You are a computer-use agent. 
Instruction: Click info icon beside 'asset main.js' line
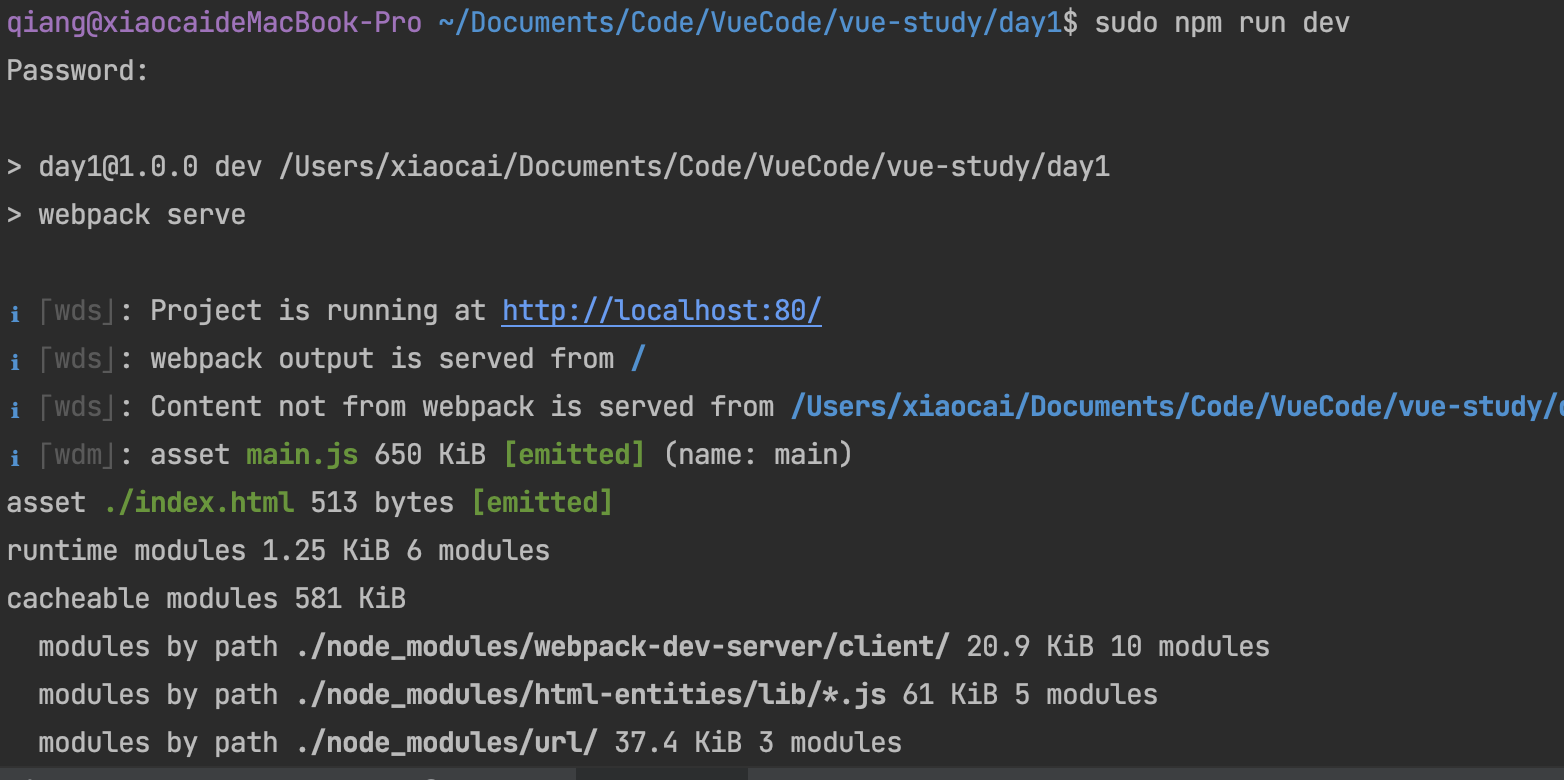(15, 457)
